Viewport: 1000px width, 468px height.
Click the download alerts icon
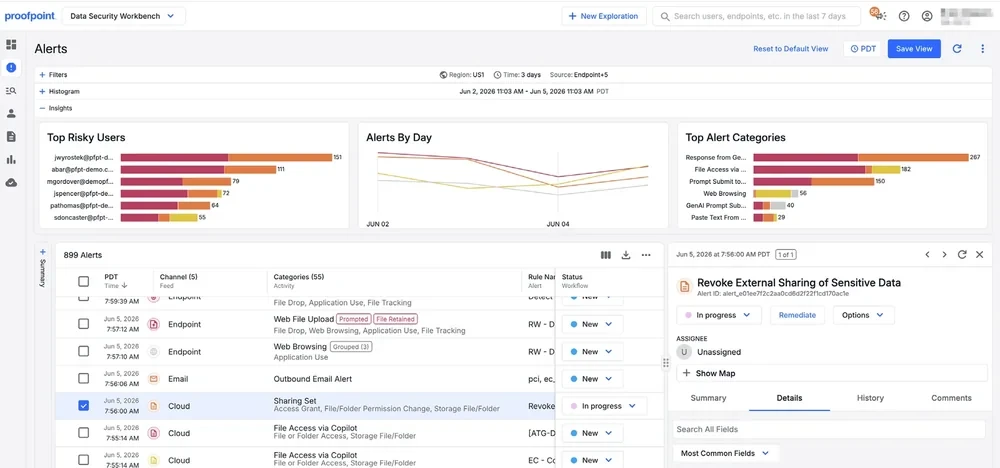pyautogui.click(x=626, y=255)
